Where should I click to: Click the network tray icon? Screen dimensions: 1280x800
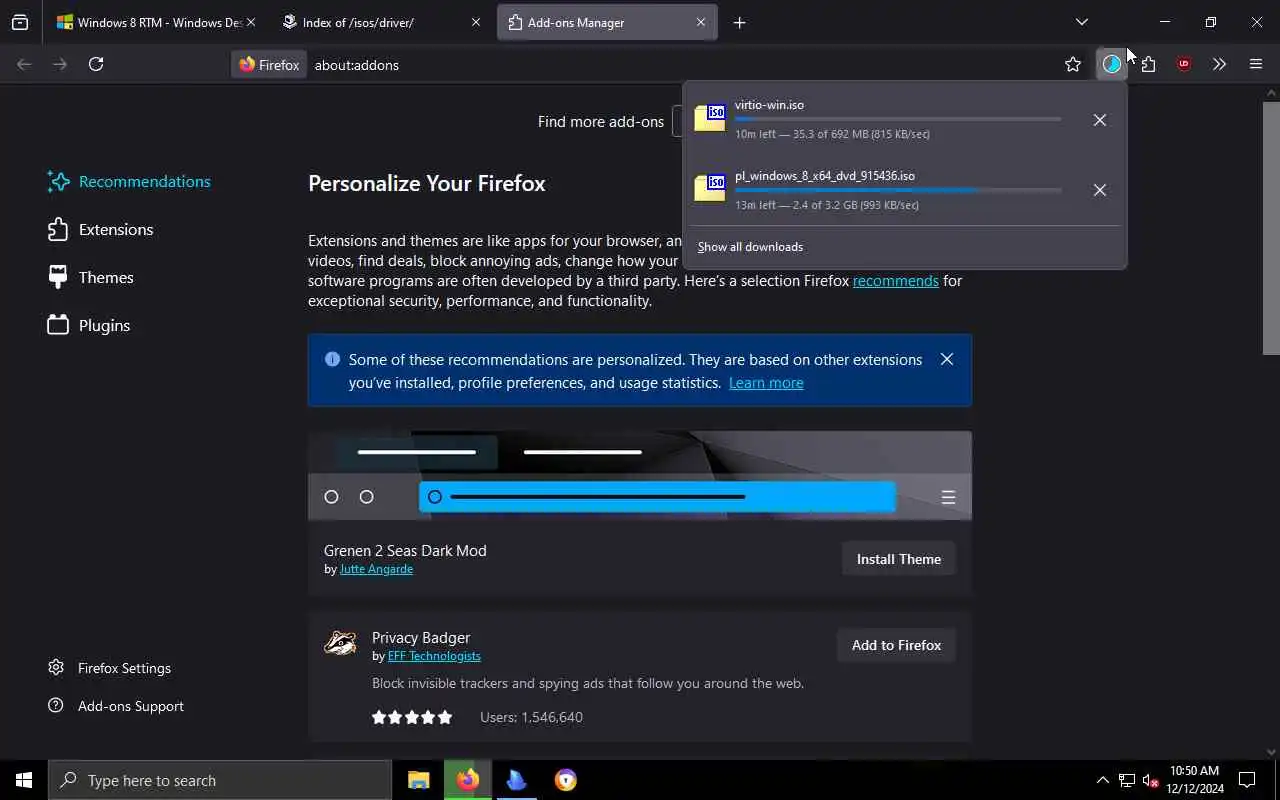pos(1126,780)
